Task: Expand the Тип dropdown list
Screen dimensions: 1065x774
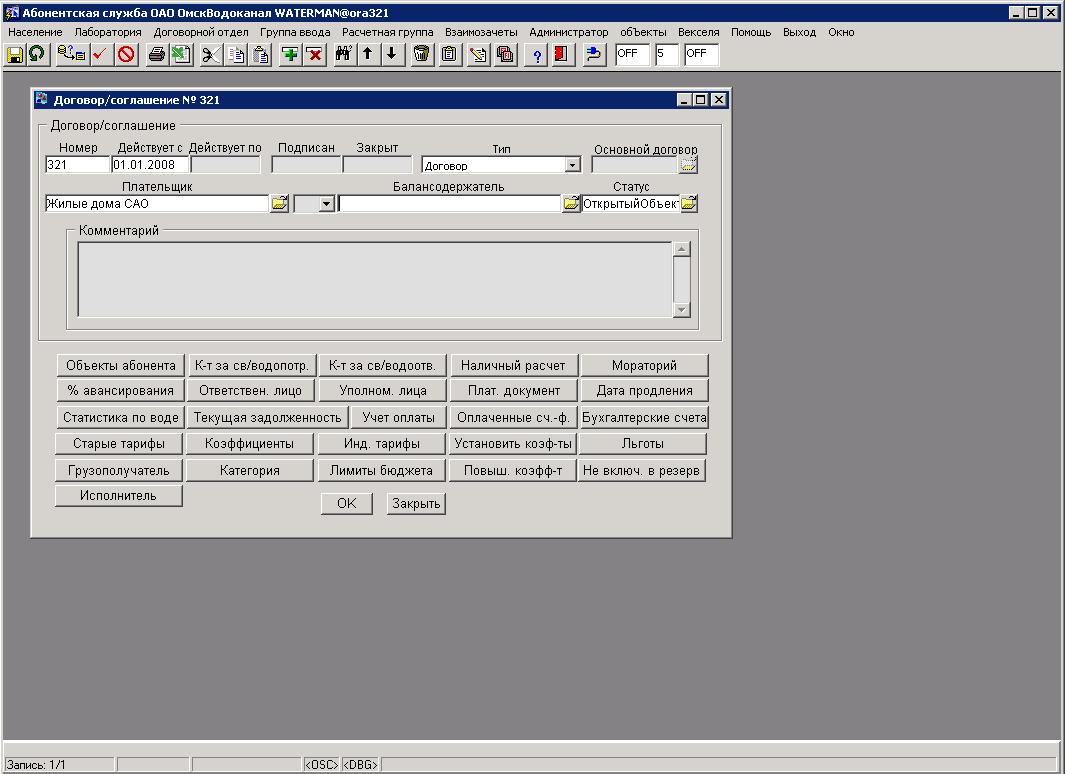Action: pyautogui.click(x=572, y=166)
